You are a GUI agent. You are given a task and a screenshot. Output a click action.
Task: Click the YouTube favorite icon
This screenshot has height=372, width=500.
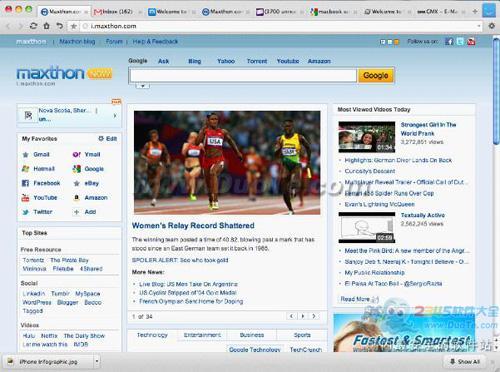point(25,198)
